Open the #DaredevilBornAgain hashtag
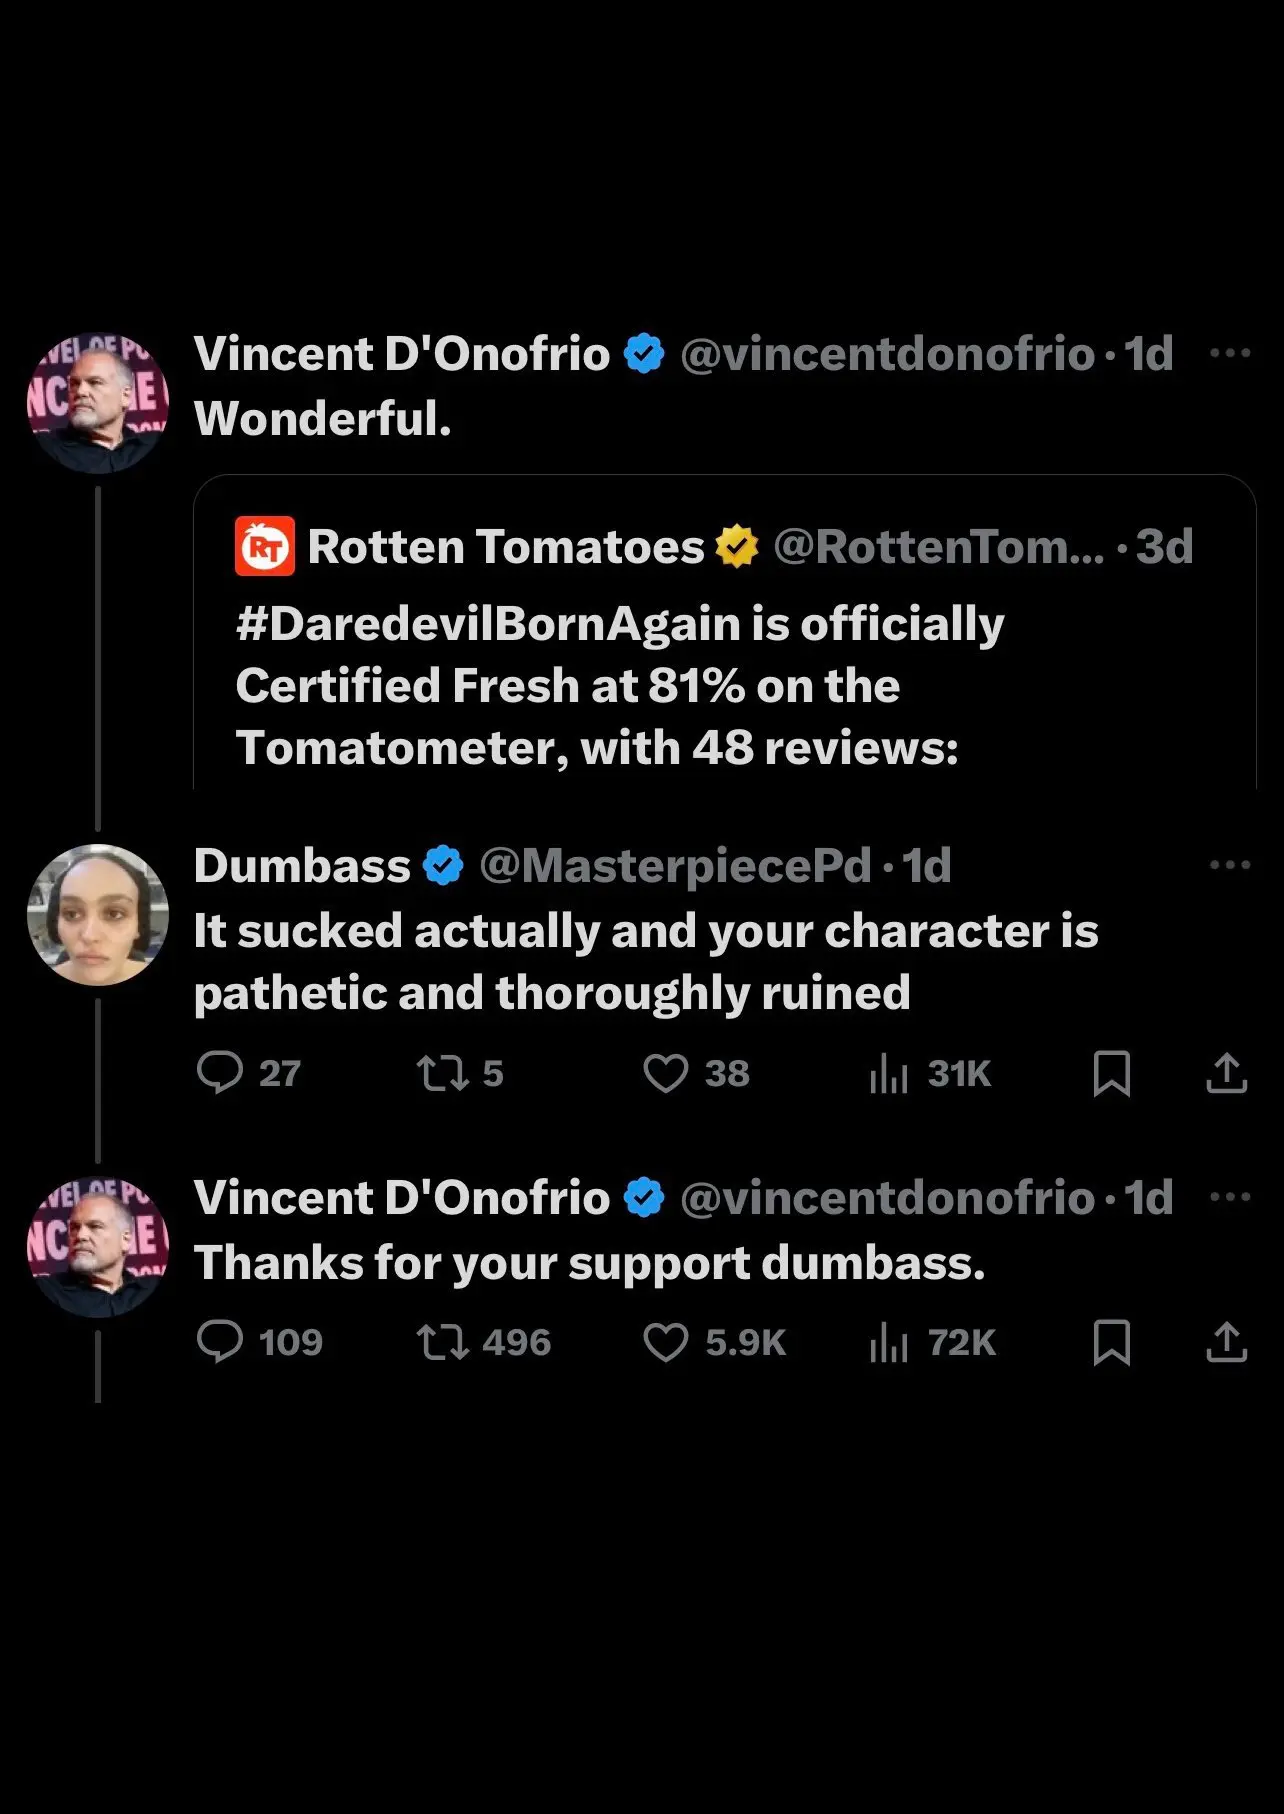 pos(491,624)
